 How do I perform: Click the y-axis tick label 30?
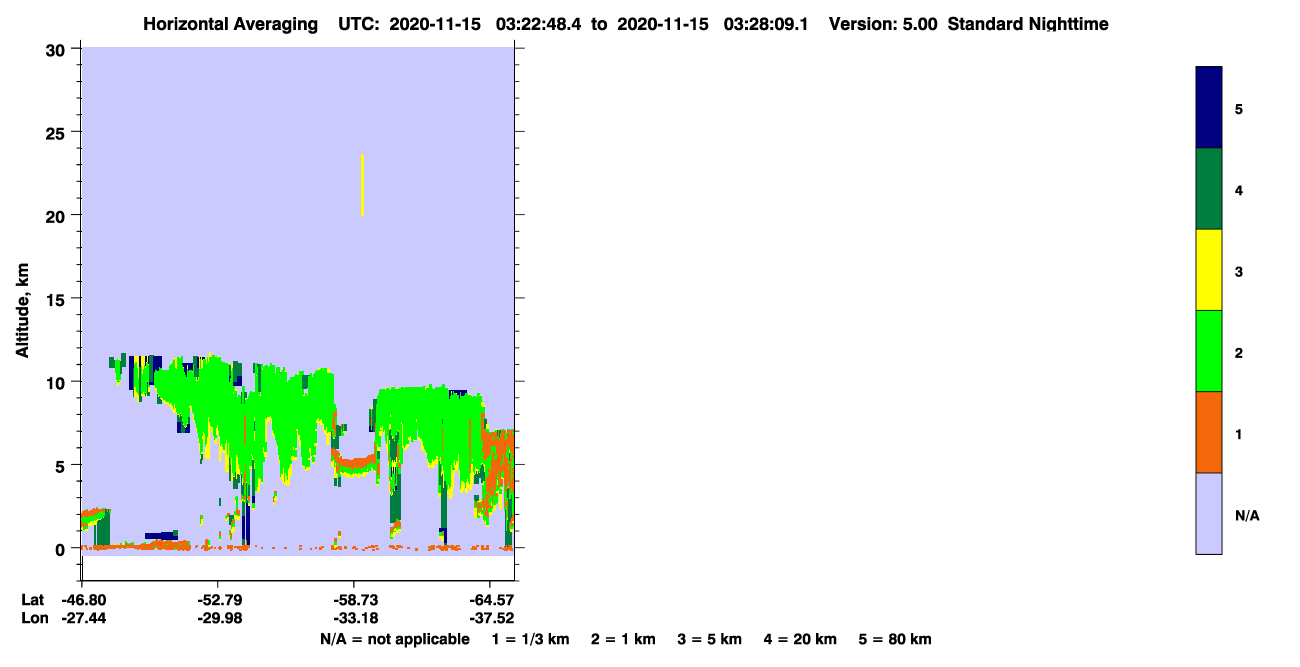click(x=58, y=49)
